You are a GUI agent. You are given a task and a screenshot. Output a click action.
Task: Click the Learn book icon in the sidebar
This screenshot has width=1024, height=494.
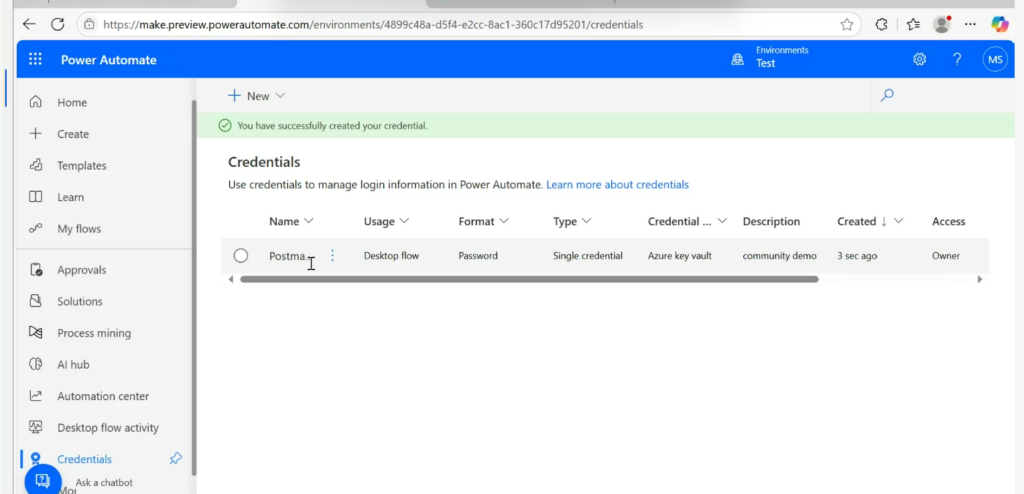pos(36,197)
